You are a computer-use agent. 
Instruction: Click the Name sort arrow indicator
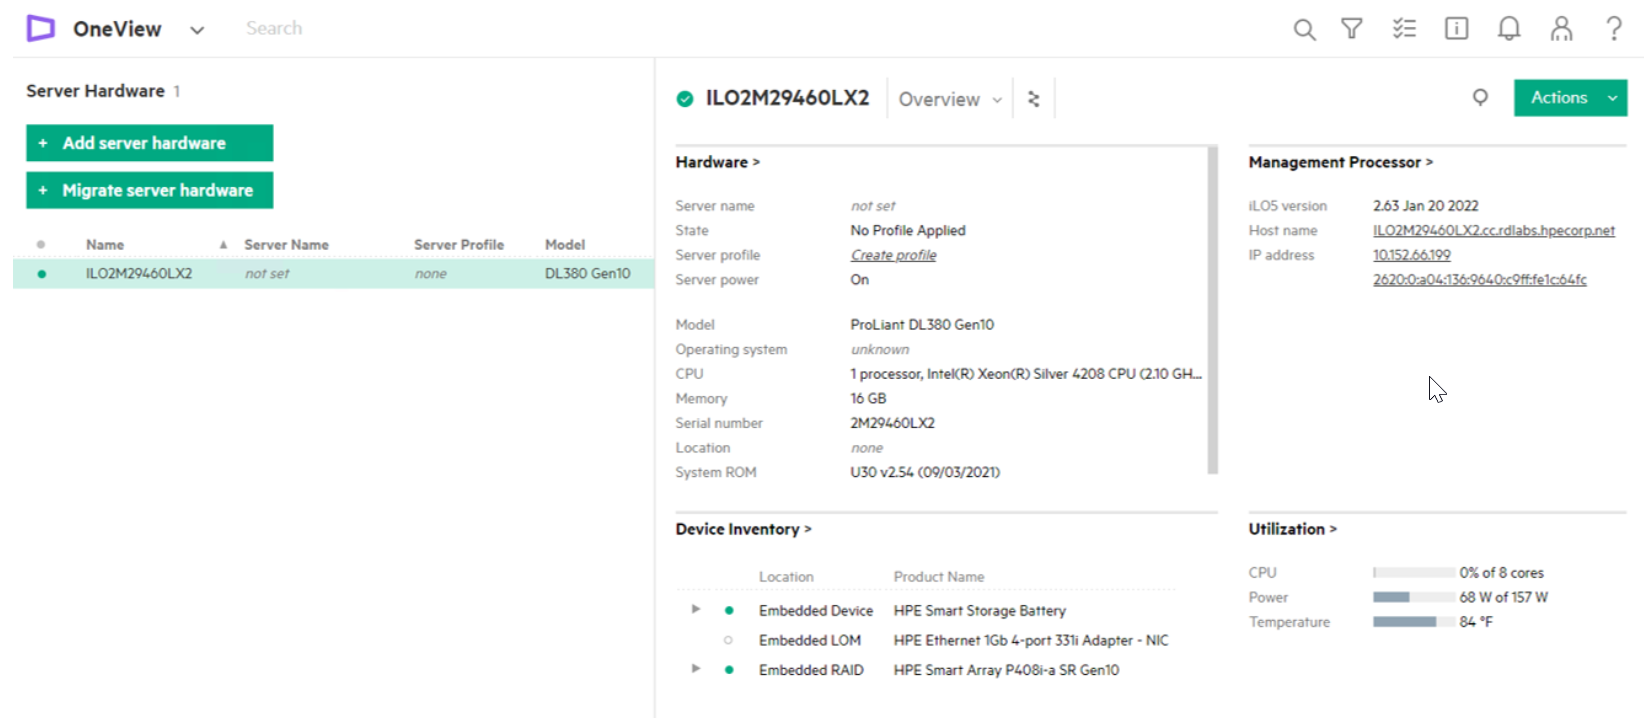coord(223,244)
